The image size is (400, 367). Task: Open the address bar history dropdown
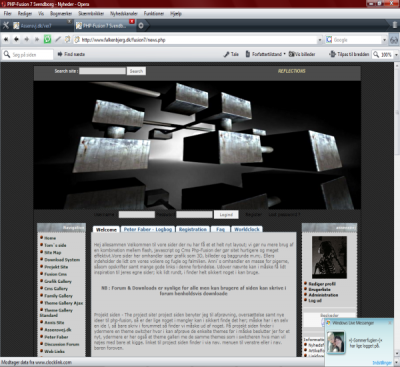click(320, 40)
